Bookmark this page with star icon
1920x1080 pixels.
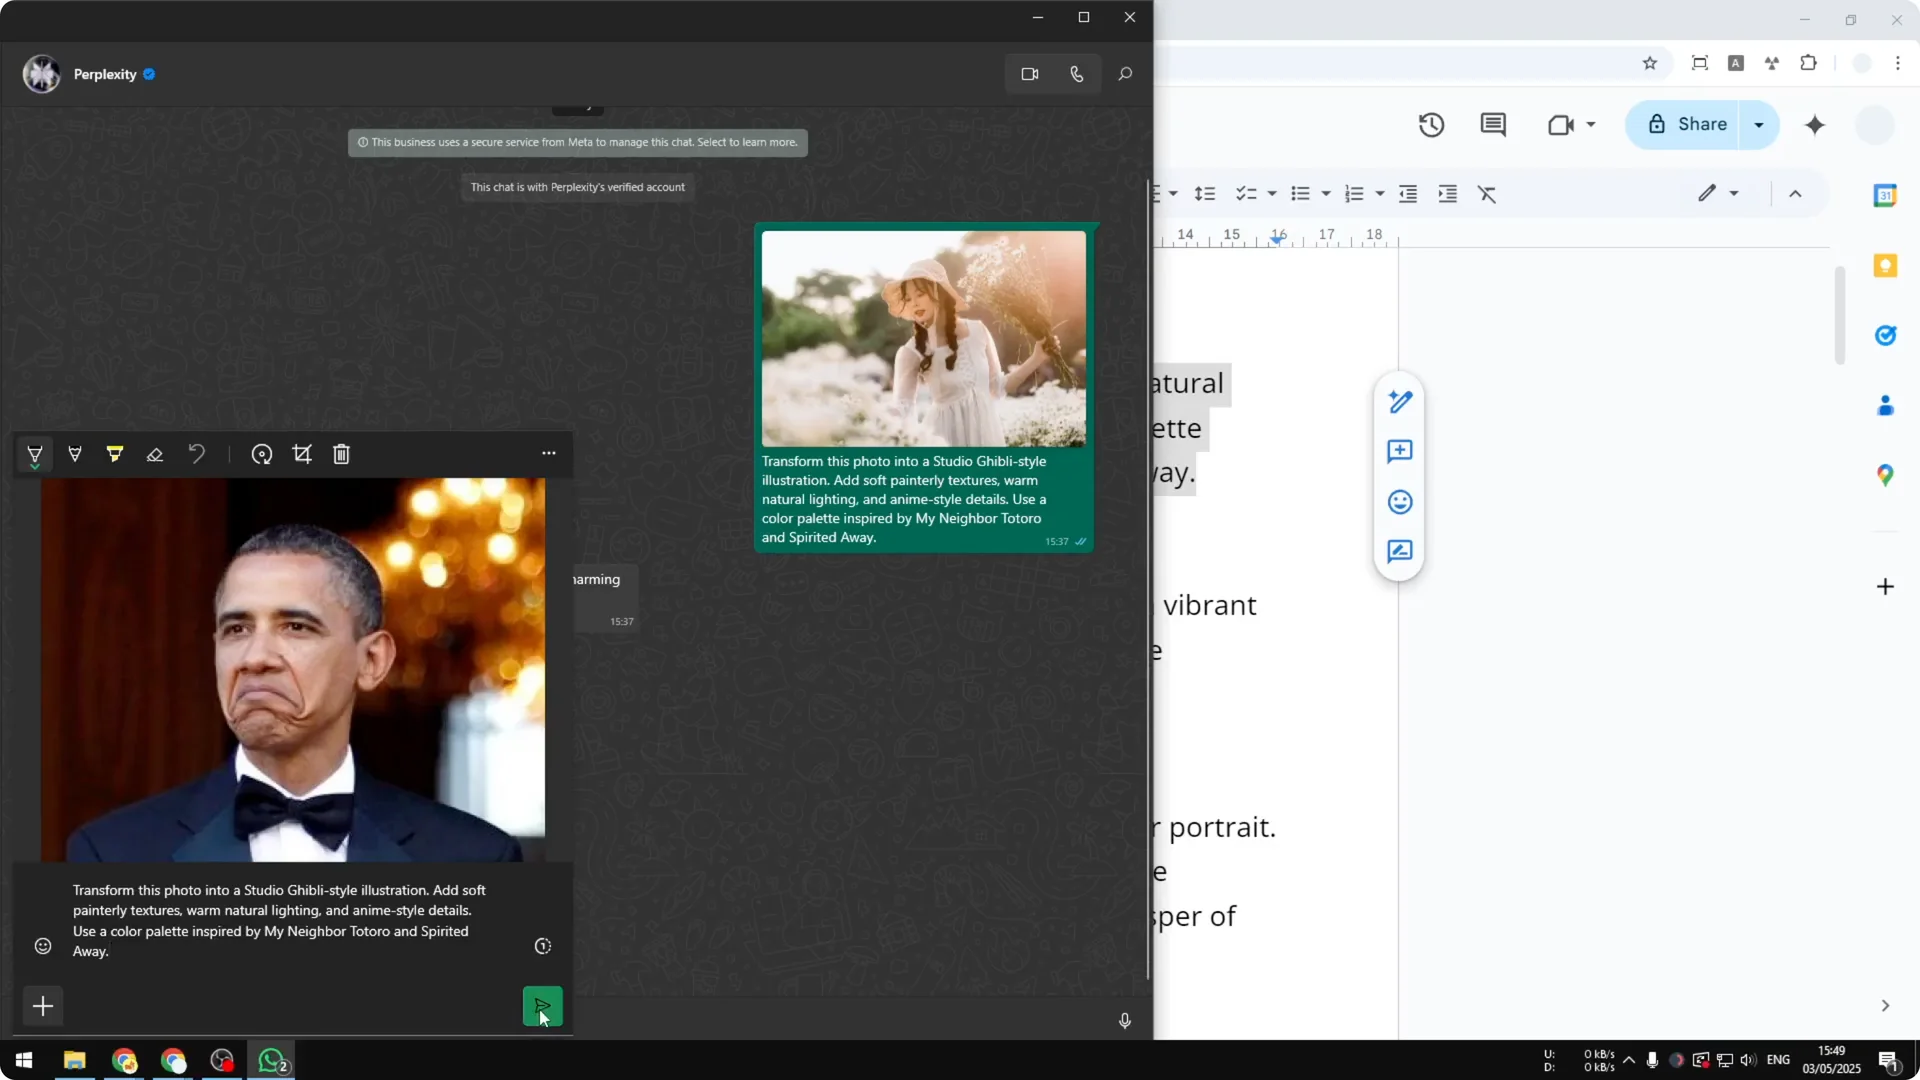click(x=1650, y=63)
